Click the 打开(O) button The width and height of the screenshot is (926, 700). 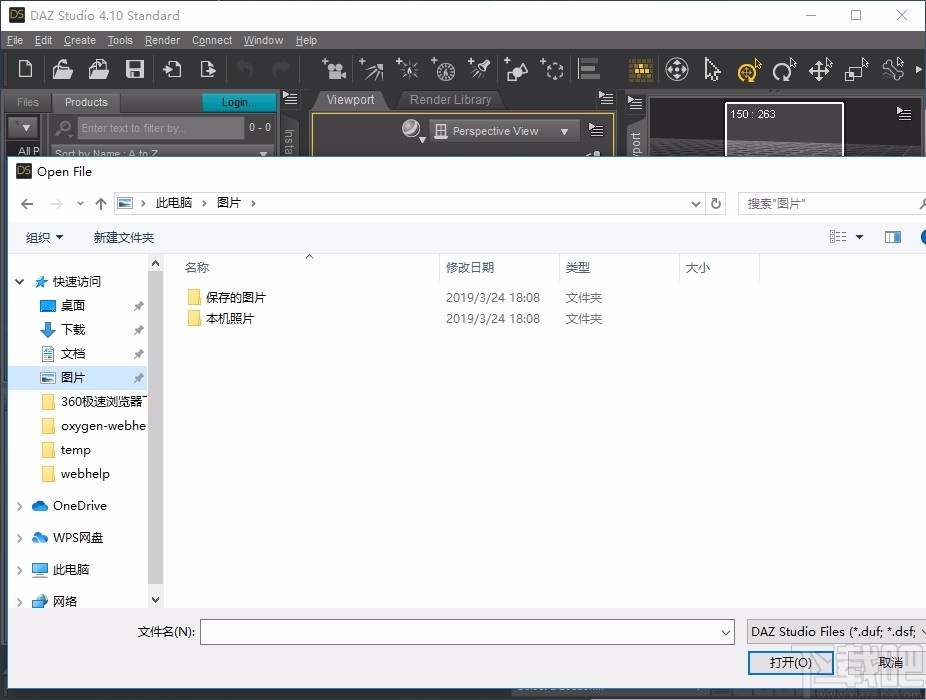790,663
